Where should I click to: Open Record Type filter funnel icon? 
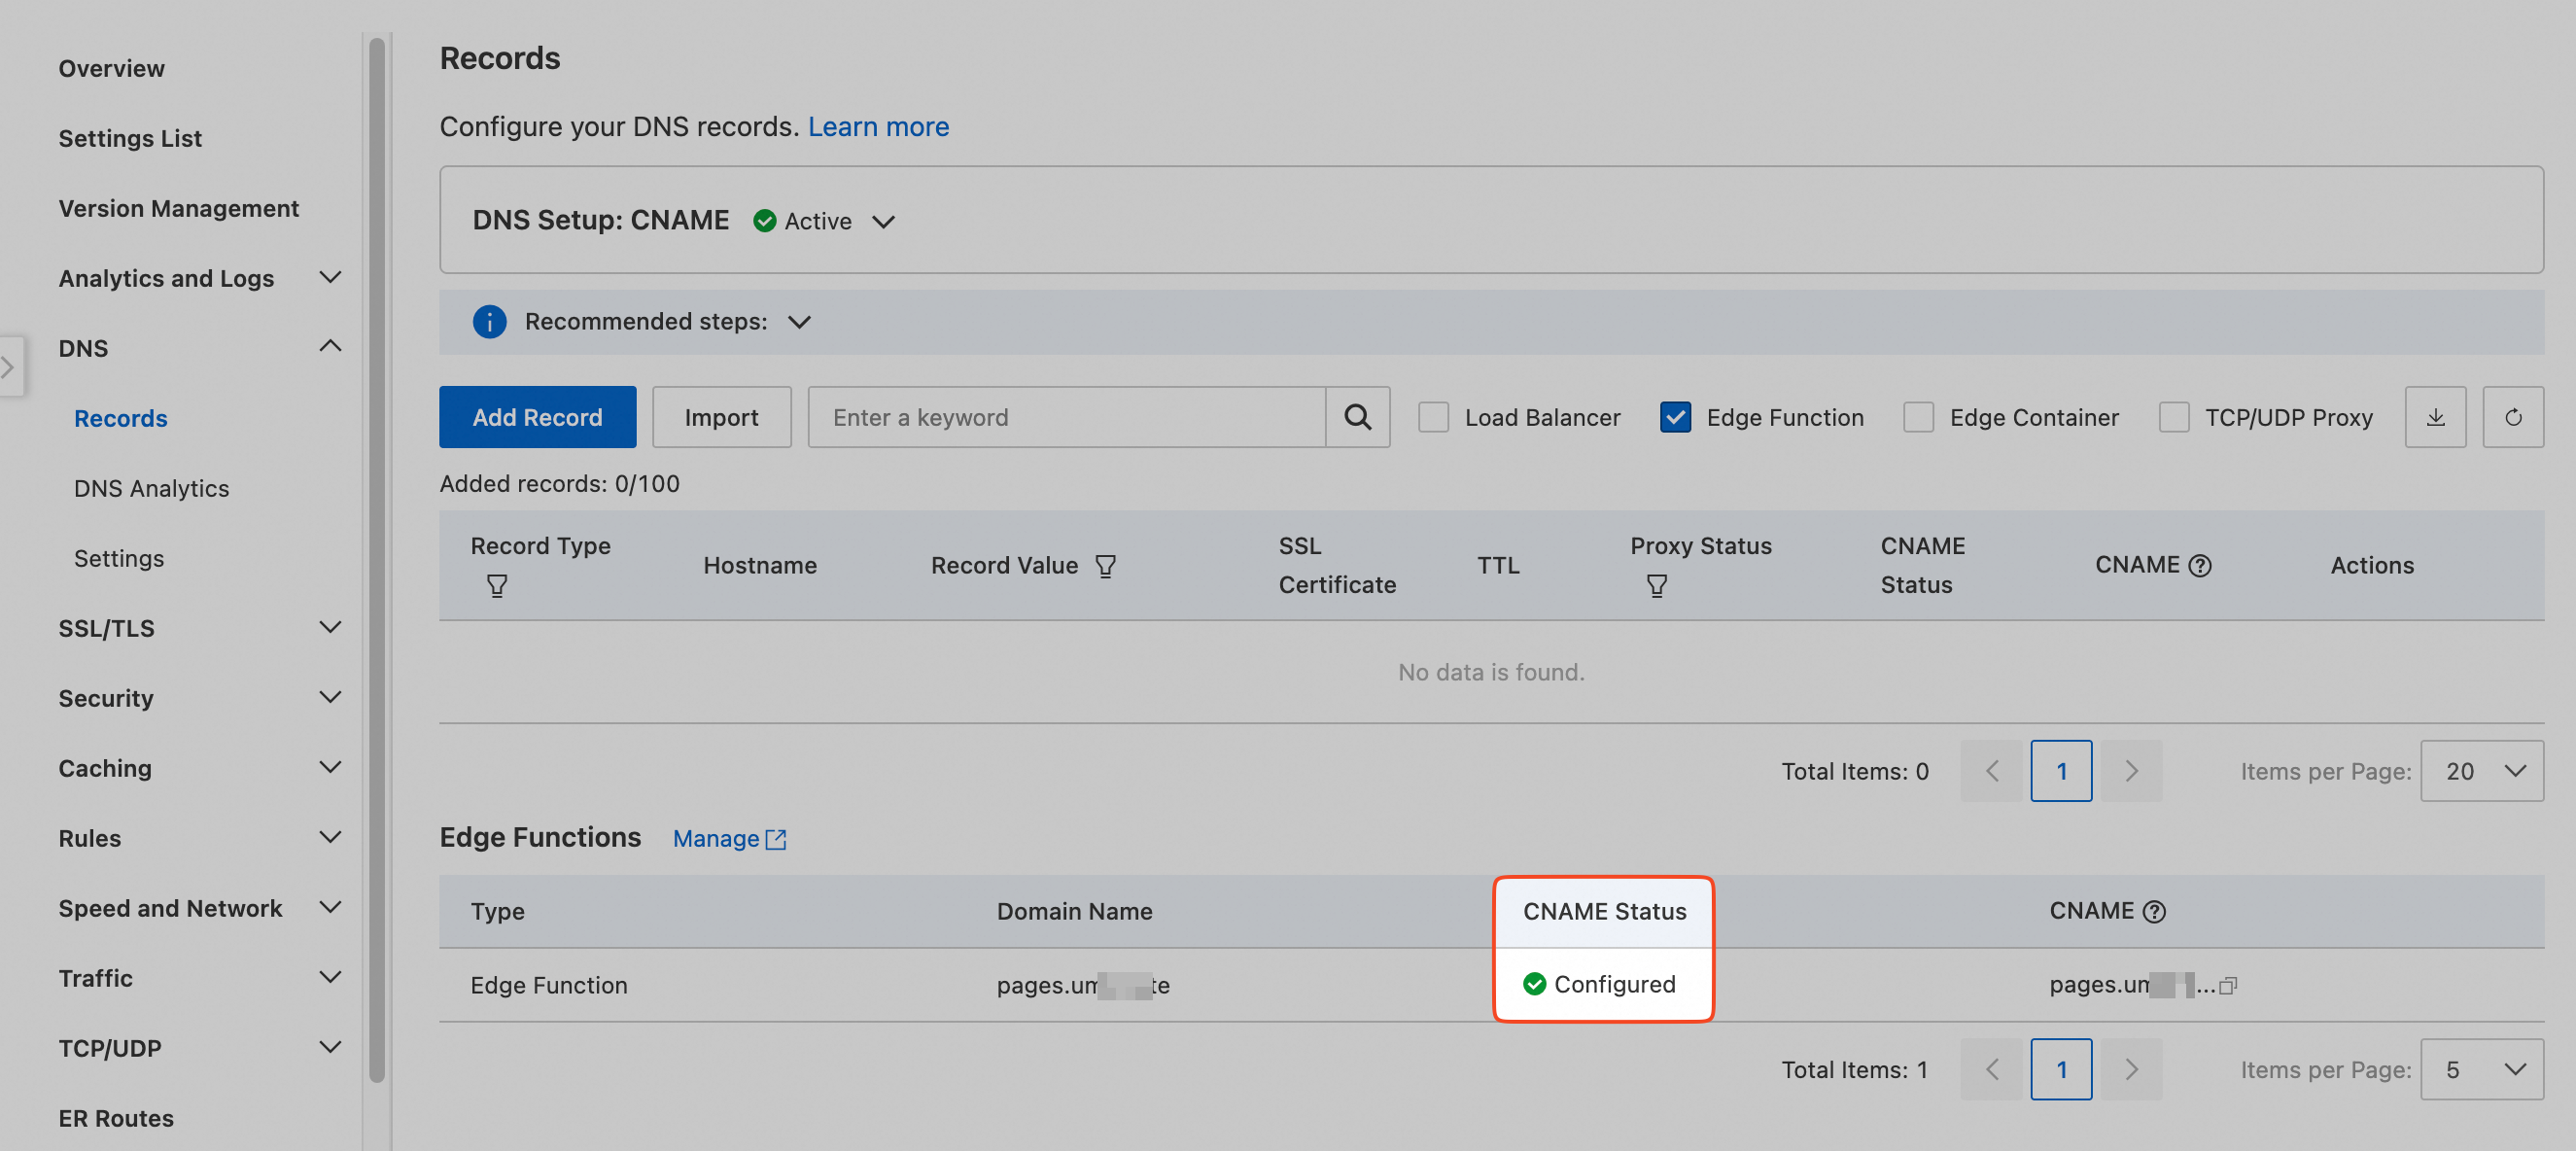(497, 586)
